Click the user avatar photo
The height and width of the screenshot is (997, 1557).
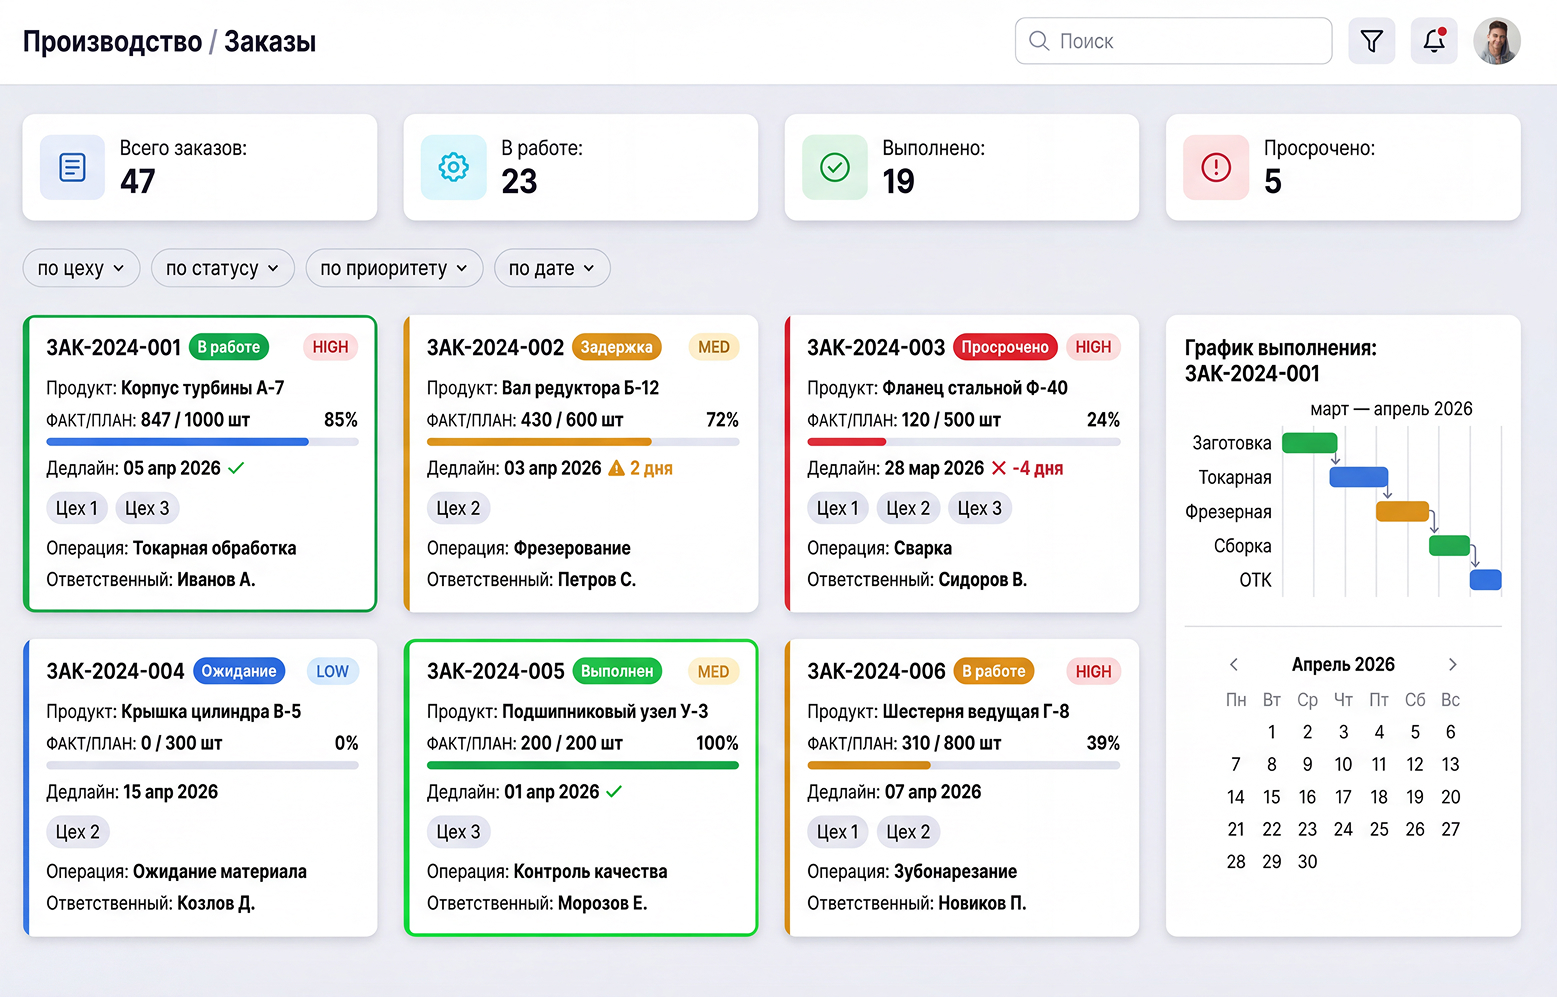(x=1497, y=41)
